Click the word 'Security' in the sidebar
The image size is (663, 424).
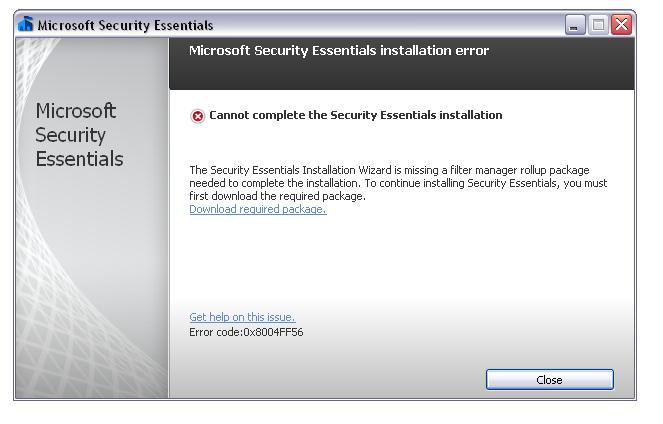coord(70,135)
